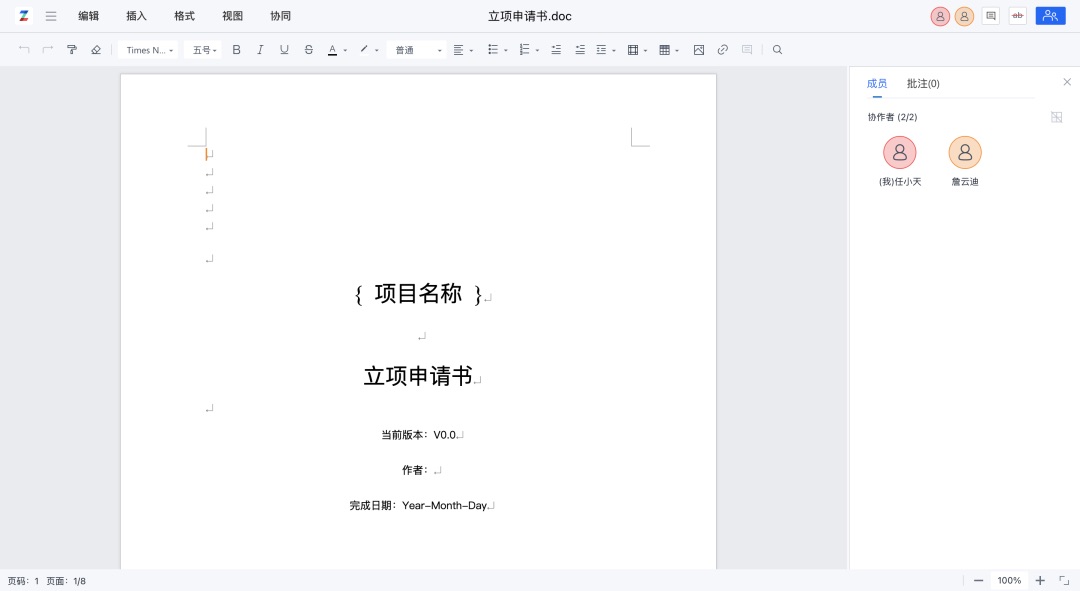Image resolution: width=1080 pixels, height=591 pixels.
Task: Click the 当前版本：V0.0 line
Action: pos(419,435)
